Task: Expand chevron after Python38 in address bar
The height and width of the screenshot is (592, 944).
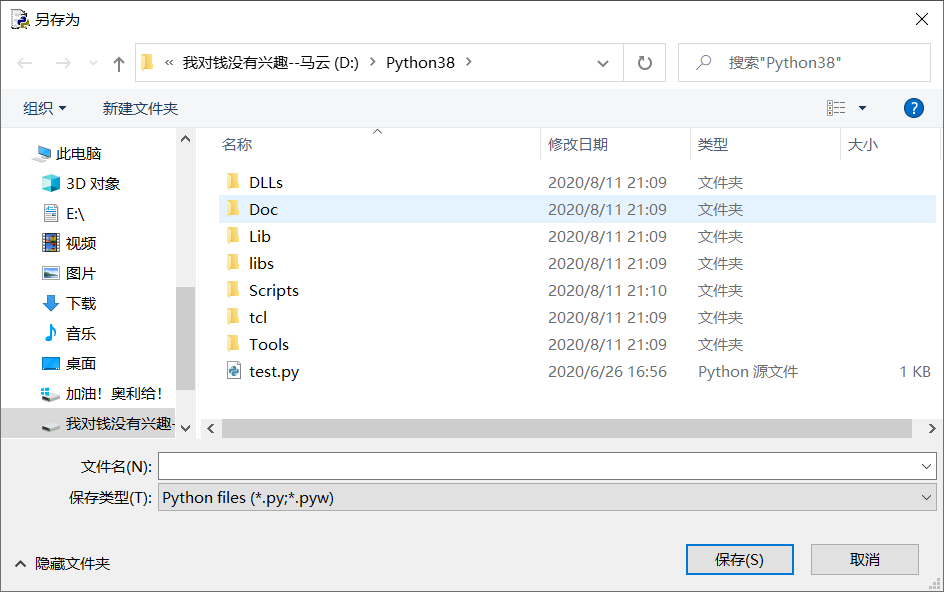Action: coord(469,62)
